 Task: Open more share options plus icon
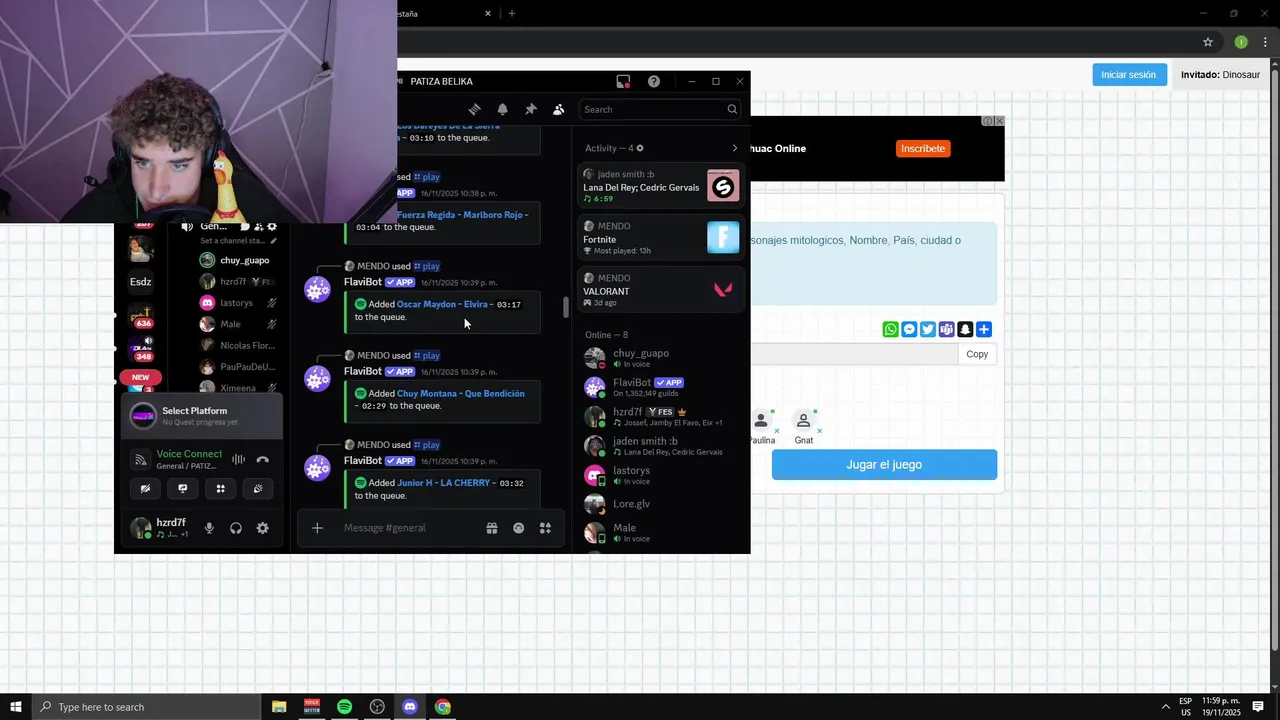click(x=984, y=329)
